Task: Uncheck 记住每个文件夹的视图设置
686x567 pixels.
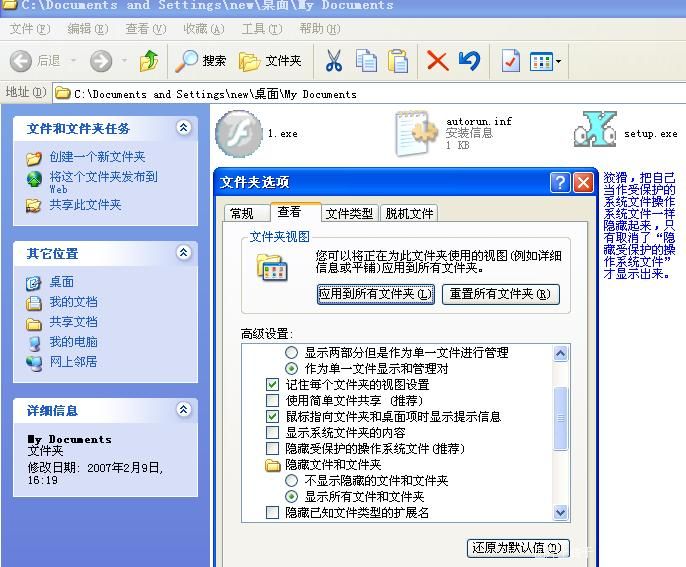Action: (272, 385)
